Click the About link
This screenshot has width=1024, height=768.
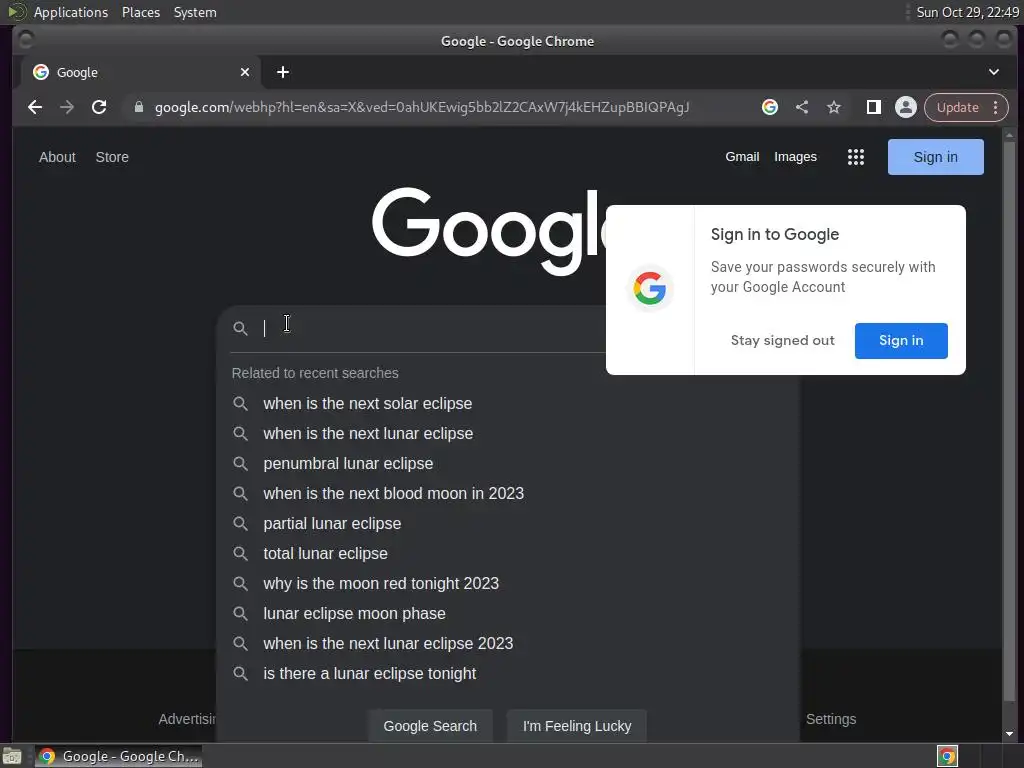57,157
